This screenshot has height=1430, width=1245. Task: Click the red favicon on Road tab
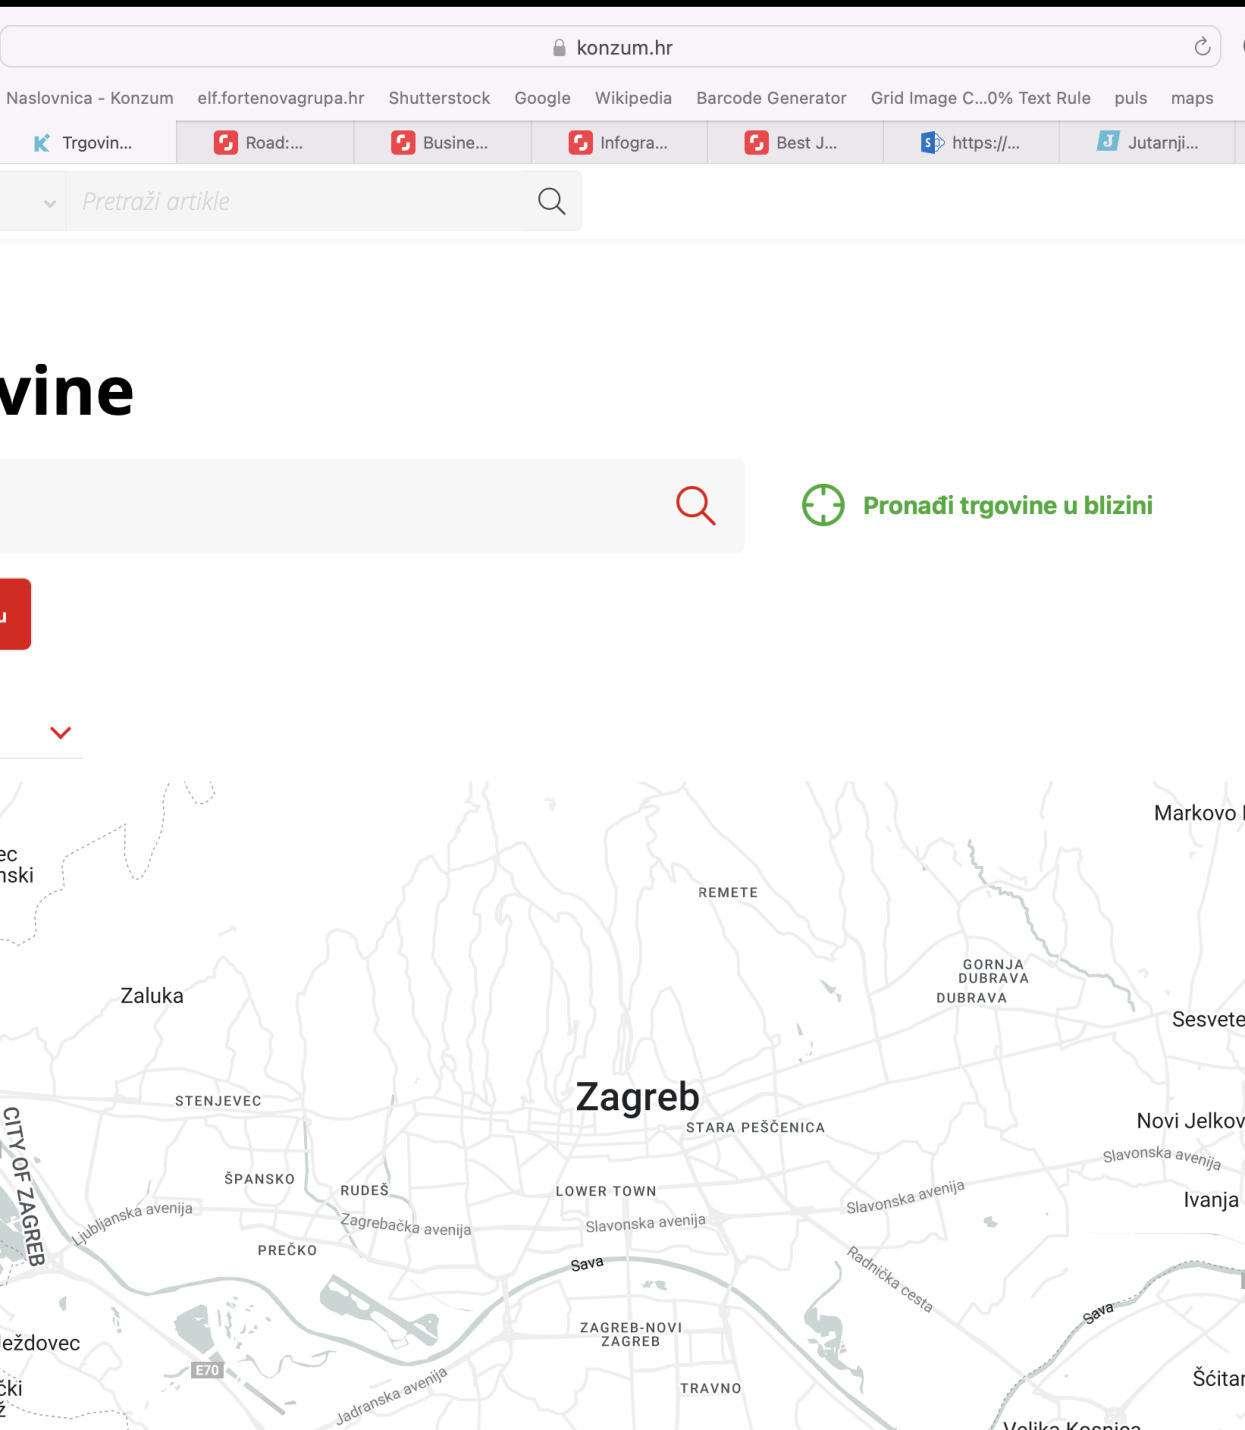pos(226,143)
